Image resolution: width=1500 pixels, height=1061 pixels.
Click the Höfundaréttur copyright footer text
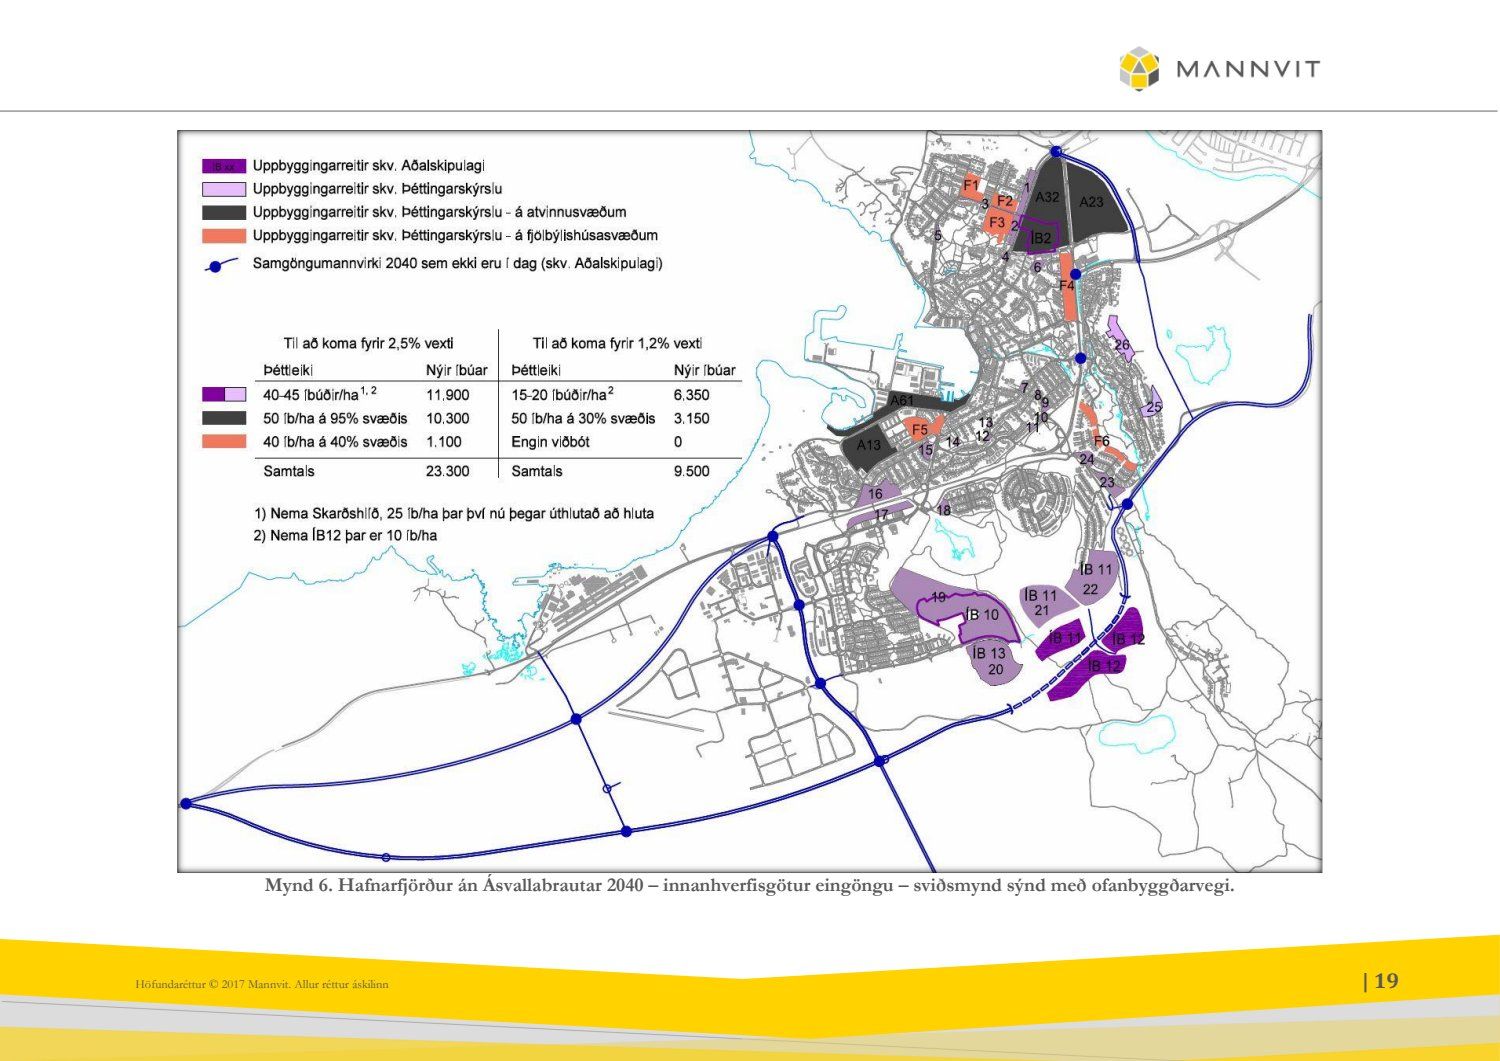coord(262,984)
